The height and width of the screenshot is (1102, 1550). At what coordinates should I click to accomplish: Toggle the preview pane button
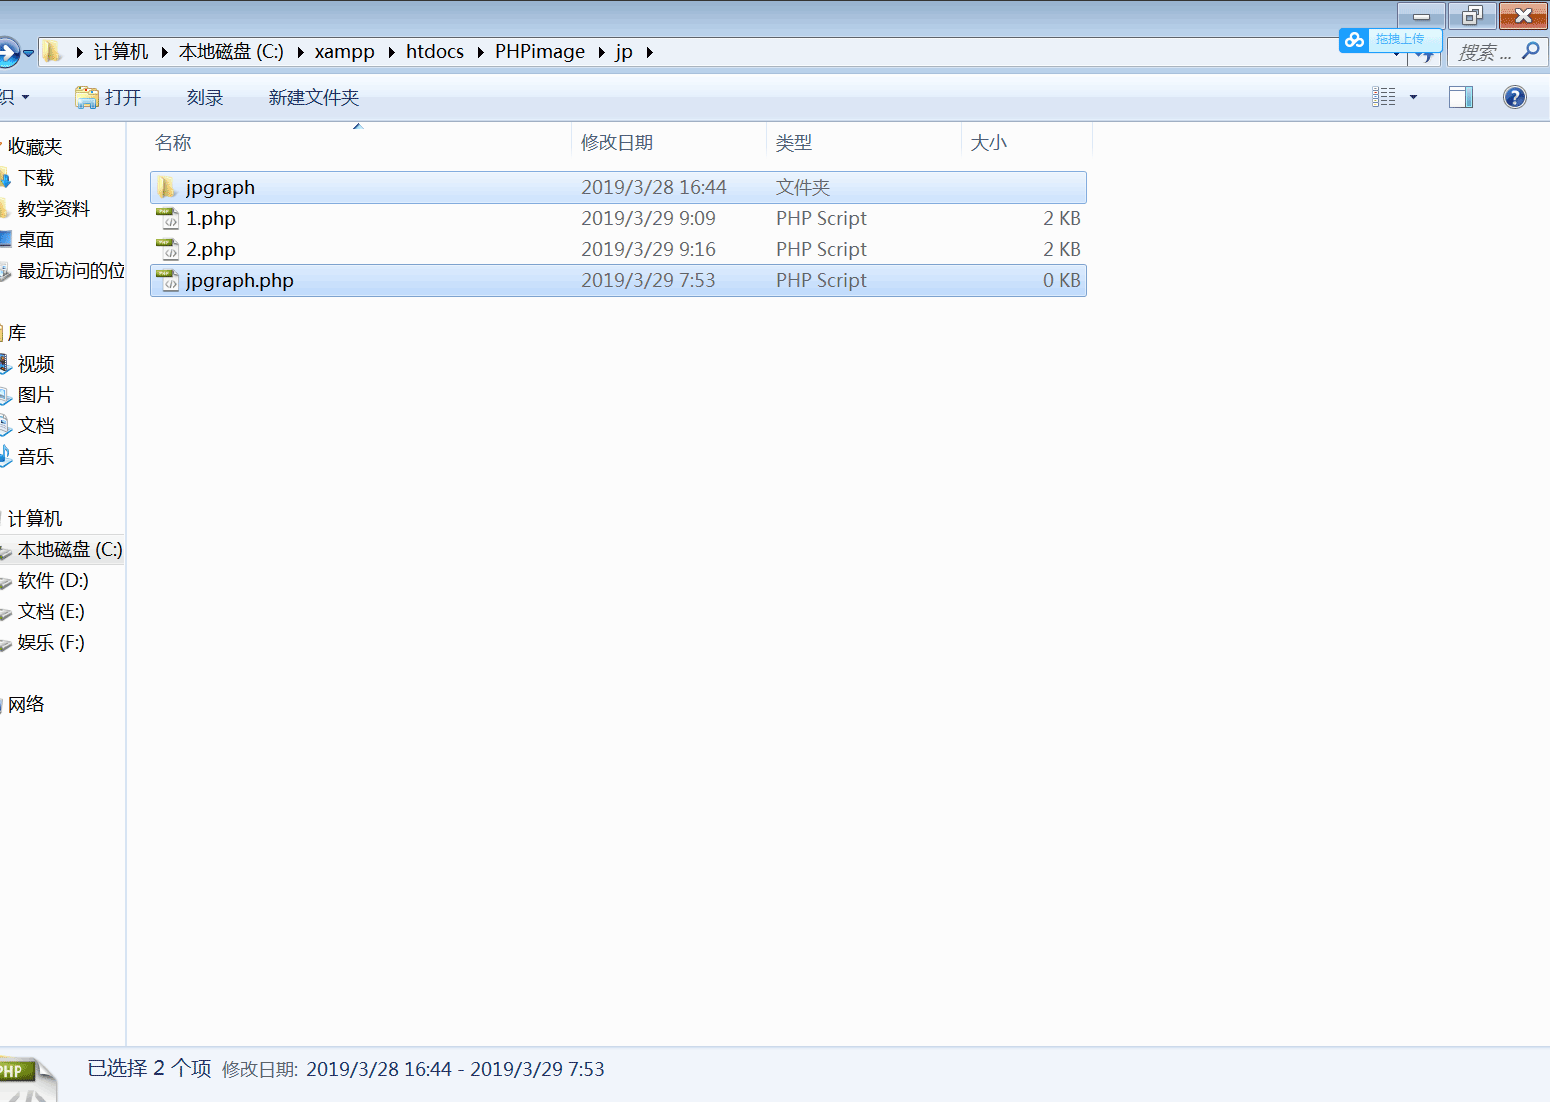tap(1460, 97)
